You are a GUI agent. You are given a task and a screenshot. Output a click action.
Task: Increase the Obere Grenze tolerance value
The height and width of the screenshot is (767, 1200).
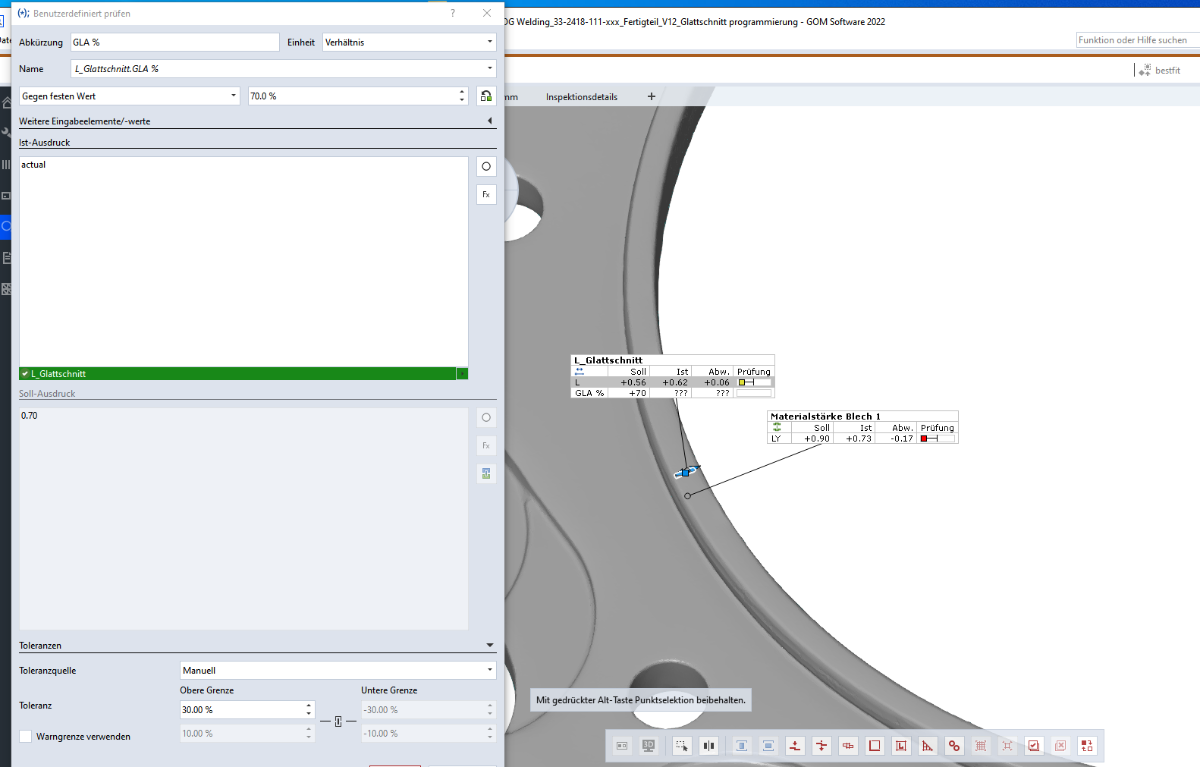click(308, 705)
